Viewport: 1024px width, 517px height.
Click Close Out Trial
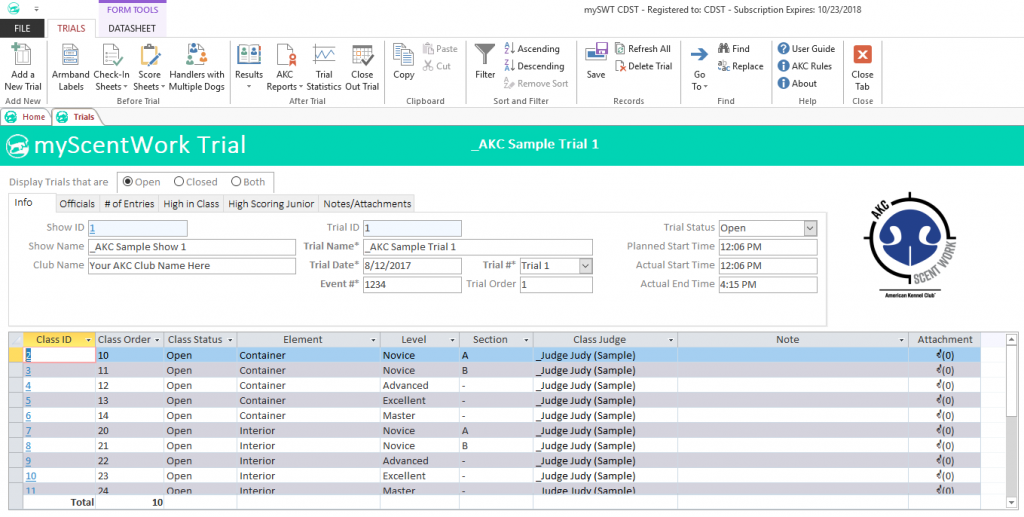(362, 67)
